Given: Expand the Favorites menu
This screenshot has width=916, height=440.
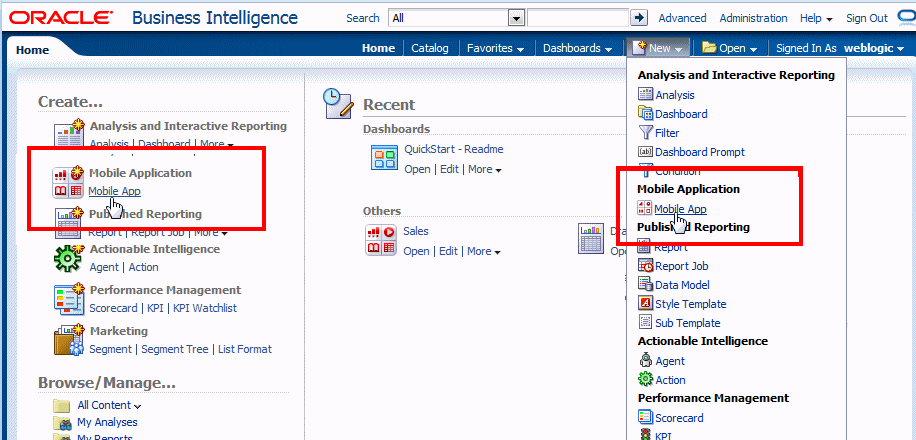Looking at the screenshot, I should (x=495, y=48).
